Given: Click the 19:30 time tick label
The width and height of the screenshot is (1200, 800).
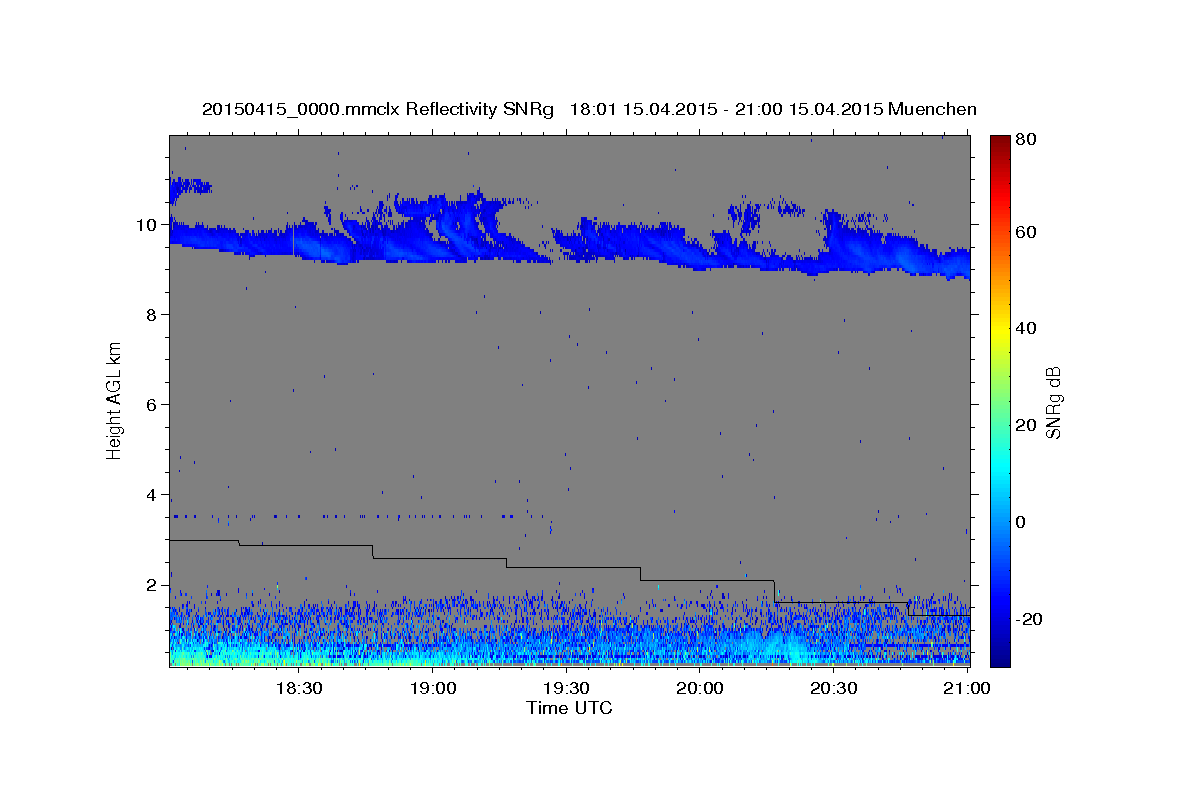Looking at the screenshot, I should point(566,688).
